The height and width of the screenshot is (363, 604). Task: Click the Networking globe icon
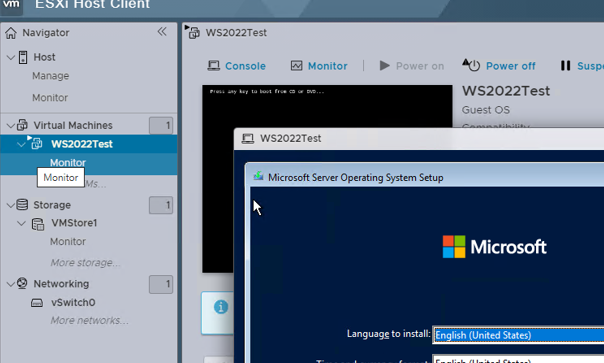coord(22,283)
